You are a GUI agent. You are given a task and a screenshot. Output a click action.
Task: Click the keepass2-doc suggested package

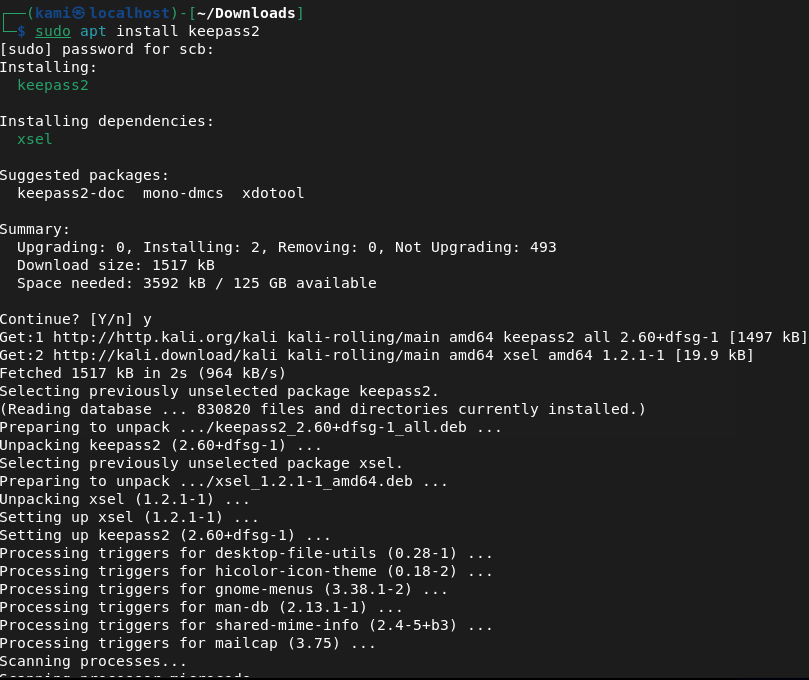point(71,193)
